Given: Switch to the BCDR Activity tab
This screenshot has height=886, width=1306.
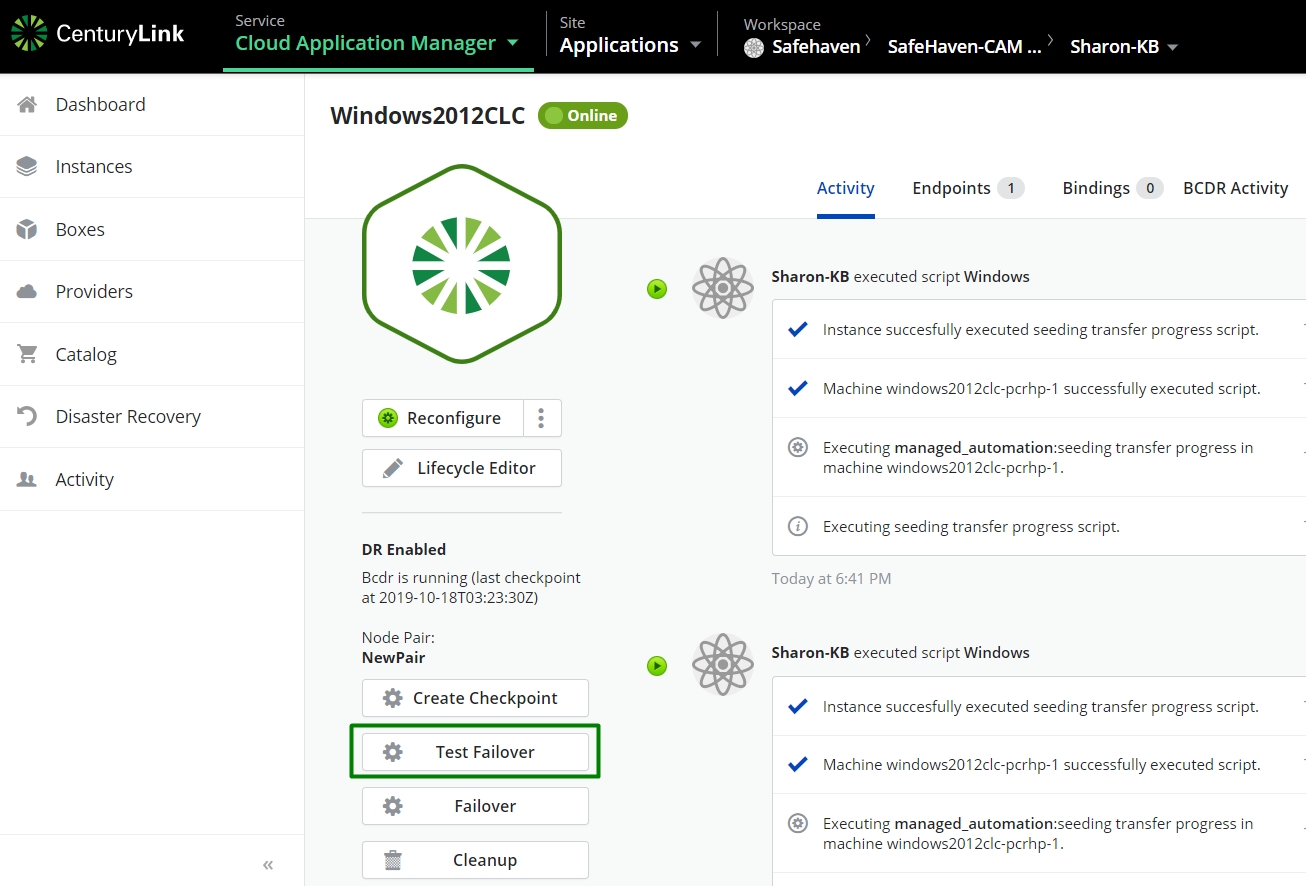Looking at the screenshot, I should tap(1235, 188).
